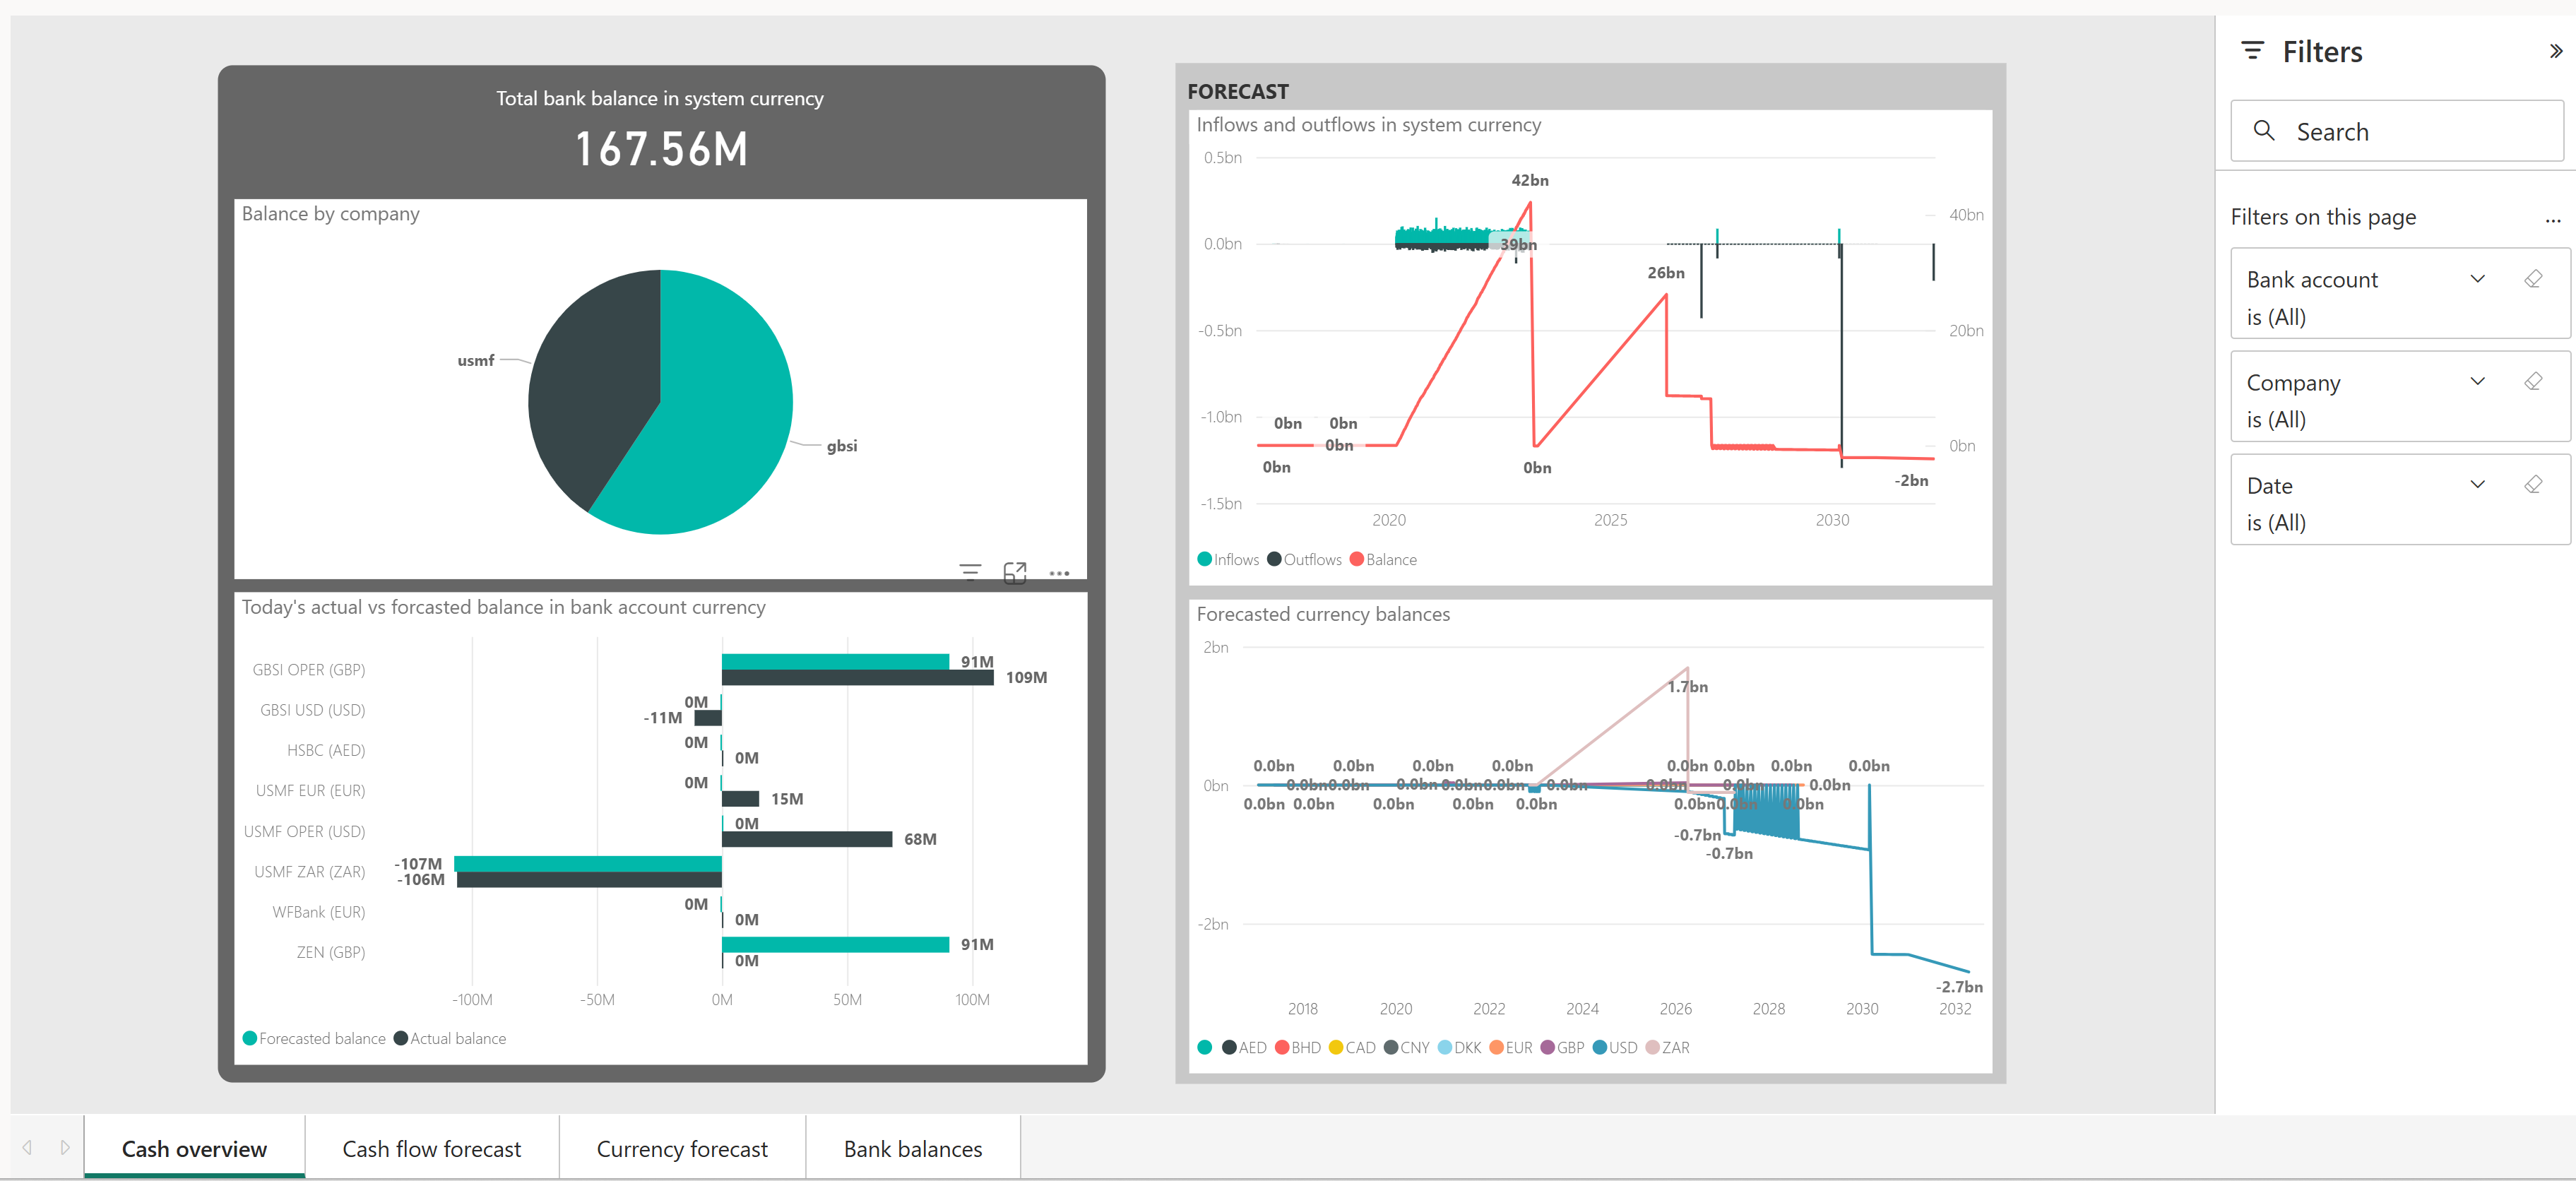
Task: Open the Bank balances tab
Action: point(912,1149)
